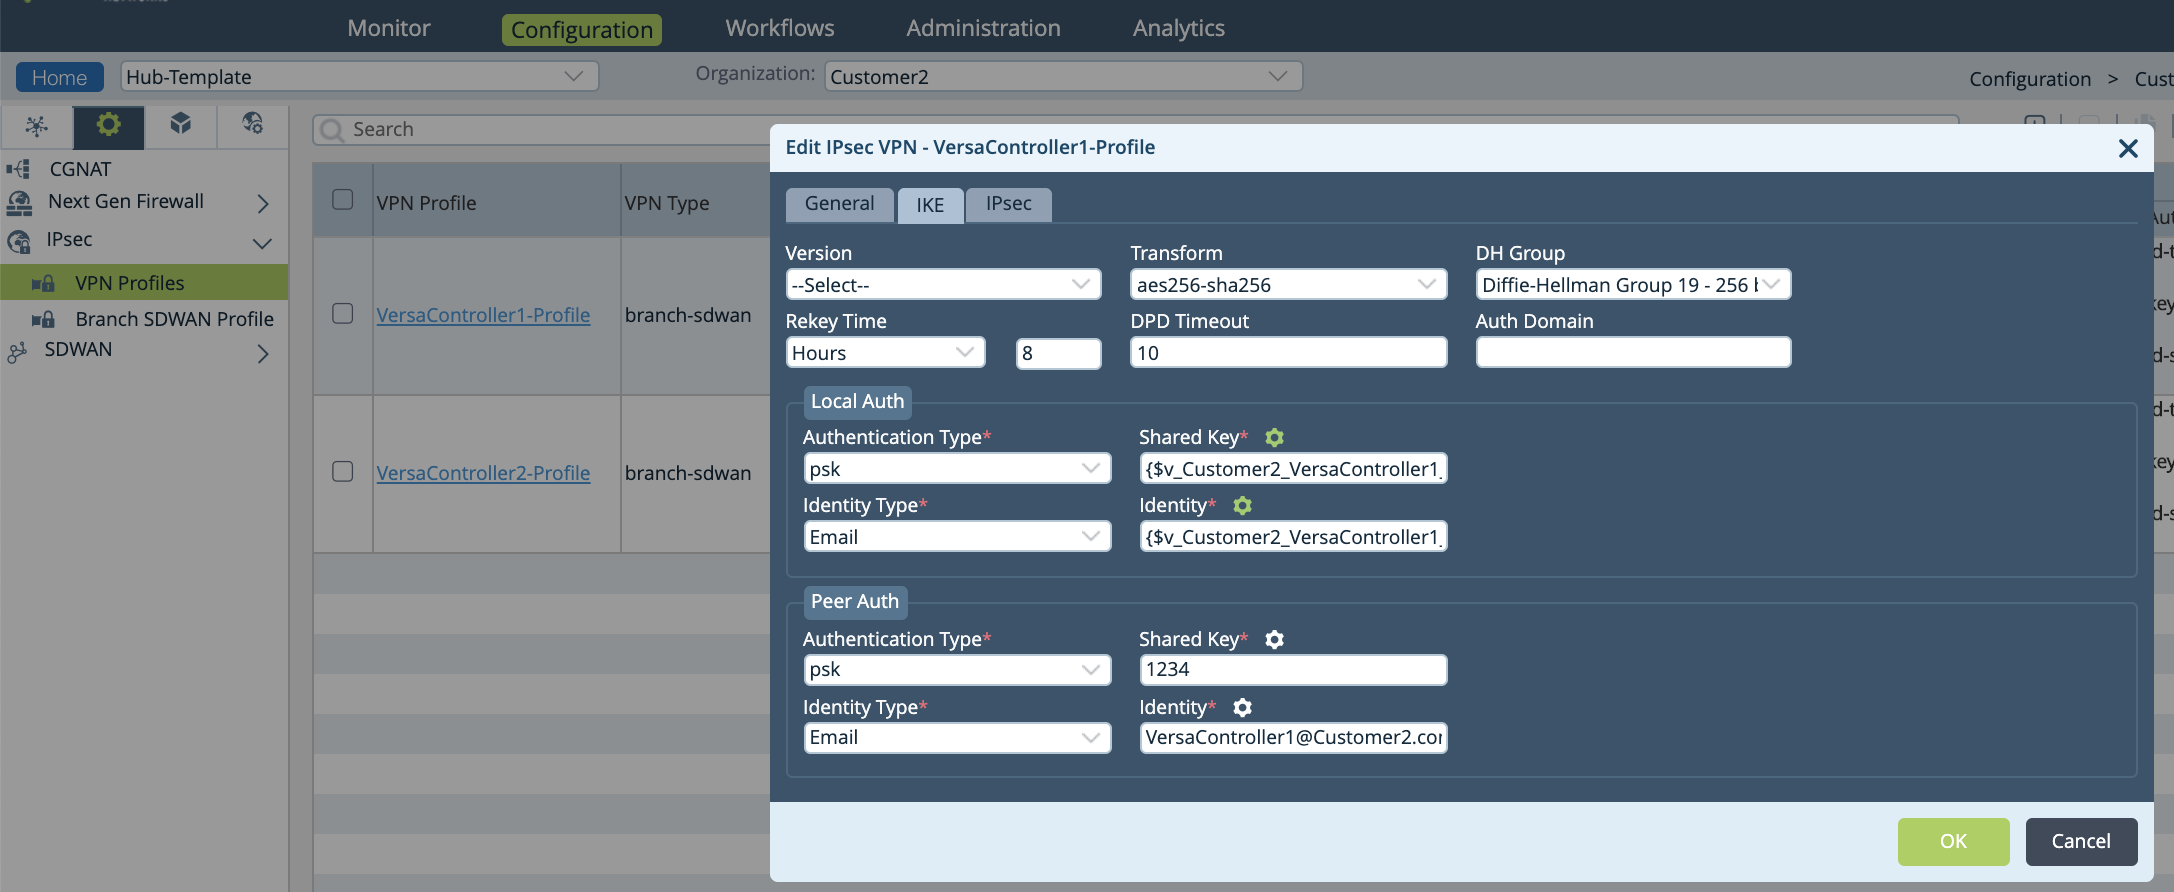
Task: Click the Cancel button
Action: (2081, 841)
